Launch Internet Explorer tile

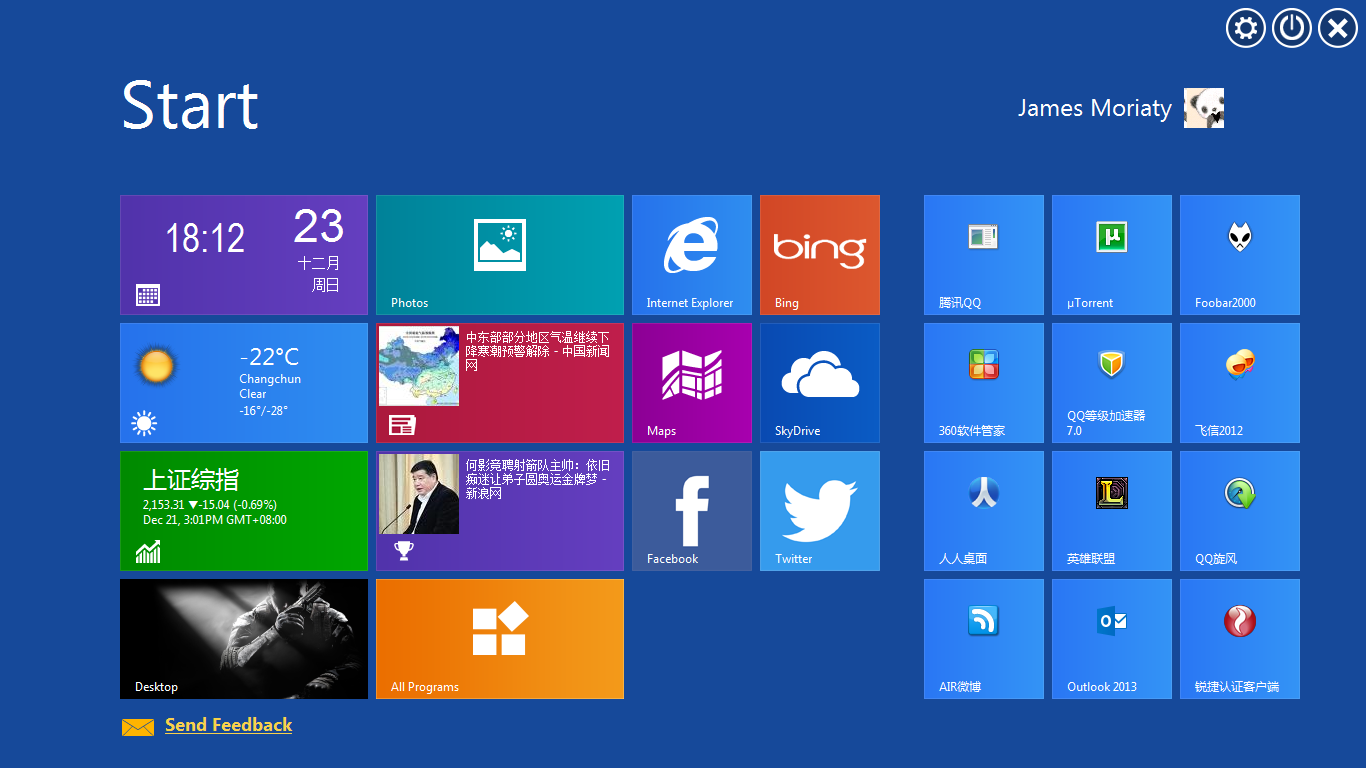692,255
